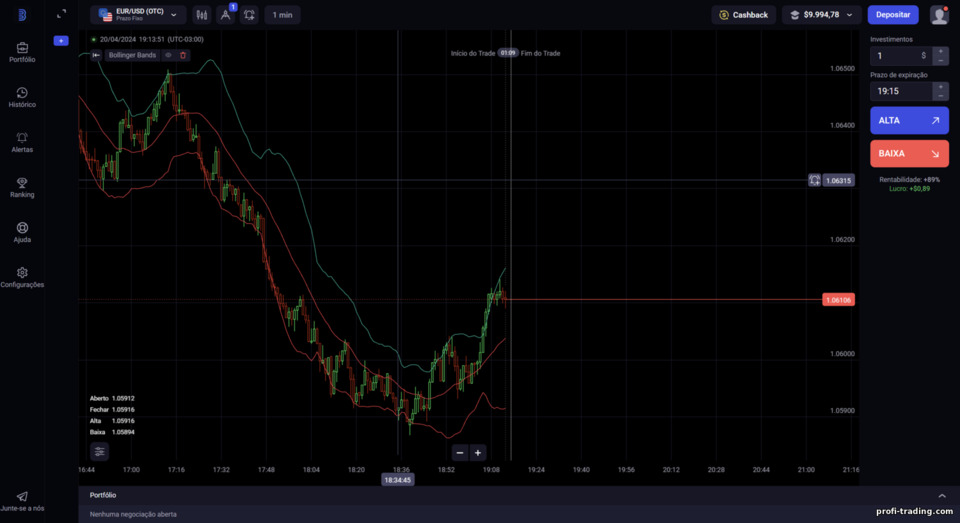
Task: Open the Histórico sidebar icon
Action: [x=22, y=93]
